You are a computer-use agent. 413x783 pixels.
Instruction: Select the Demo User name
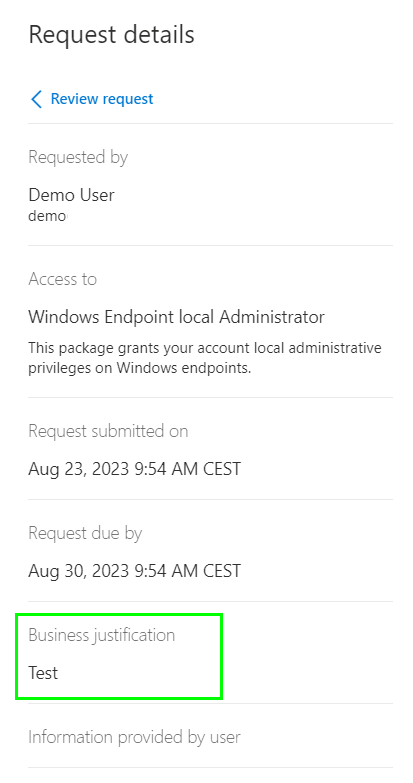point(71,195)
